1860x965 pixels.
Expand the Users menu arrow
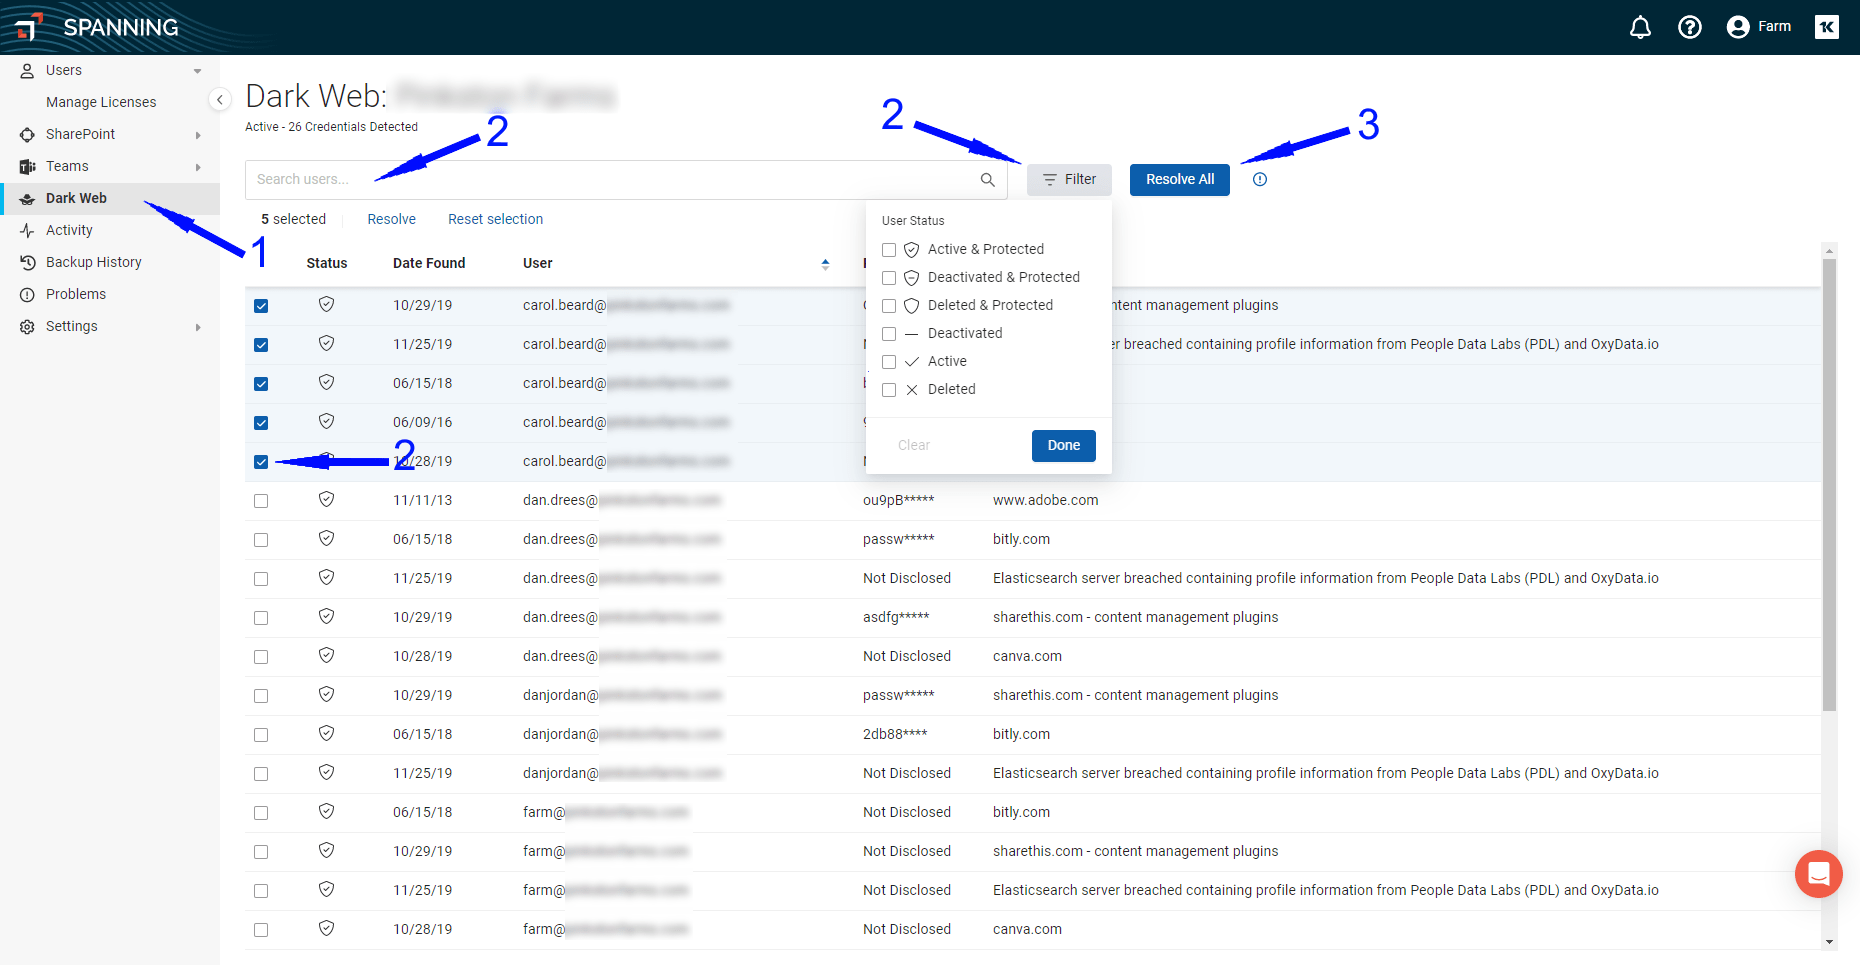[x=197, y=71]
